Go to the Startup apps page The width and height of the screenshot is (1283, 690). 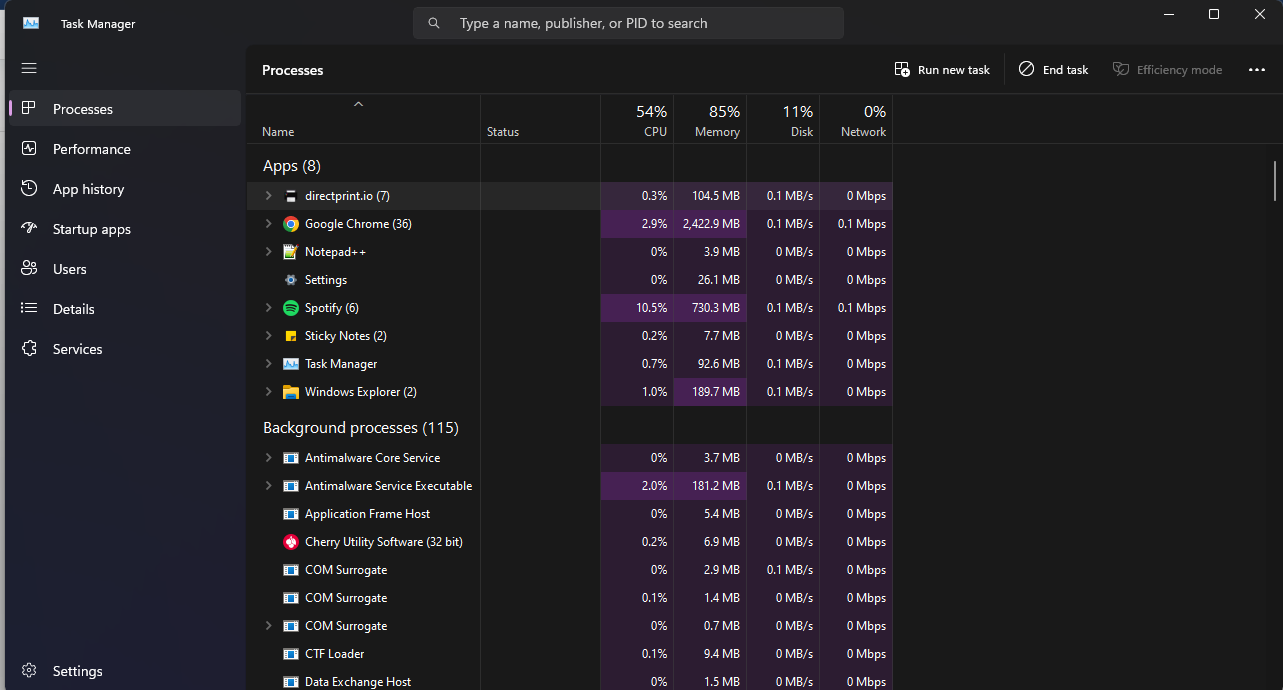coord(125,229)
